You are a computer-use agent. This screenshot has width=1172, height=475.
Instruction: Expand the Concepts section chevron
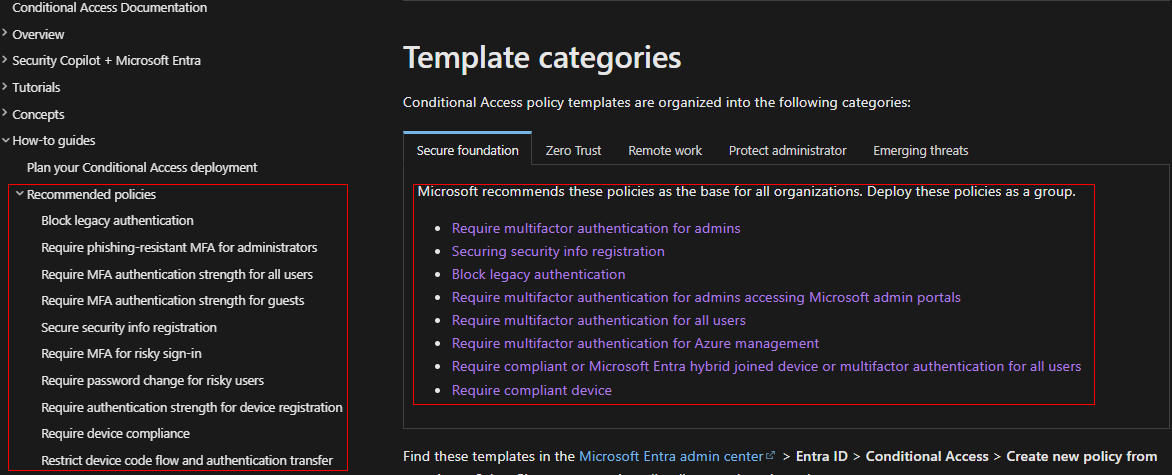point(6,114)
